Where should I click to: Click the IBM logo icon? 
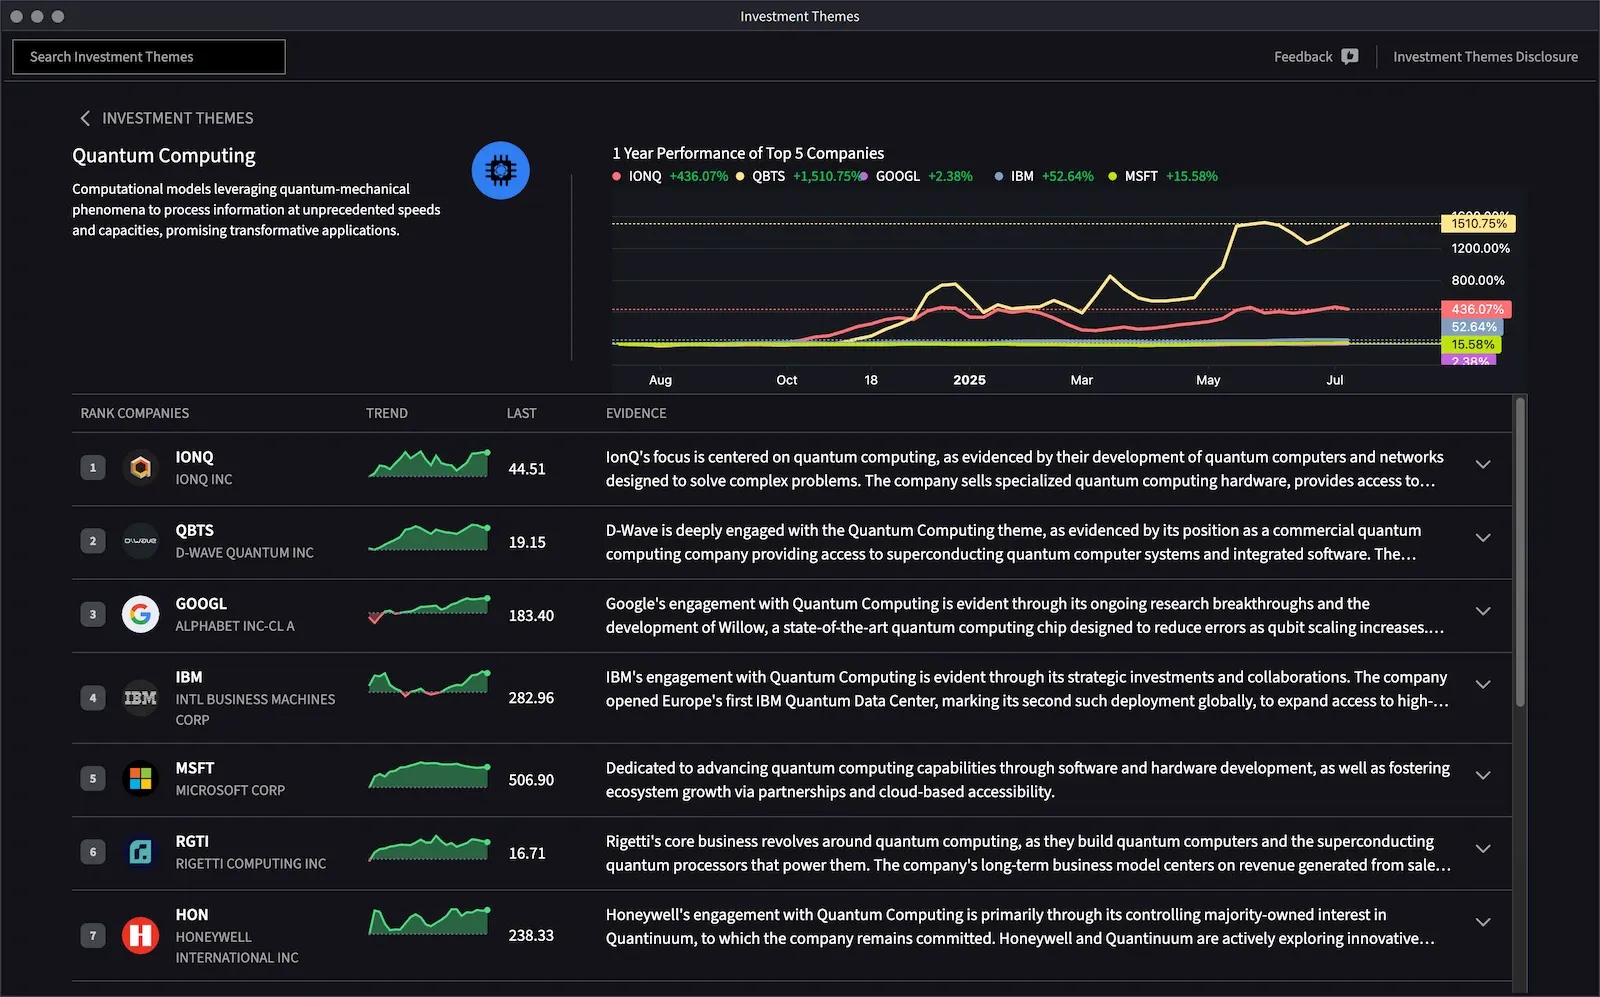coord(141,698)
